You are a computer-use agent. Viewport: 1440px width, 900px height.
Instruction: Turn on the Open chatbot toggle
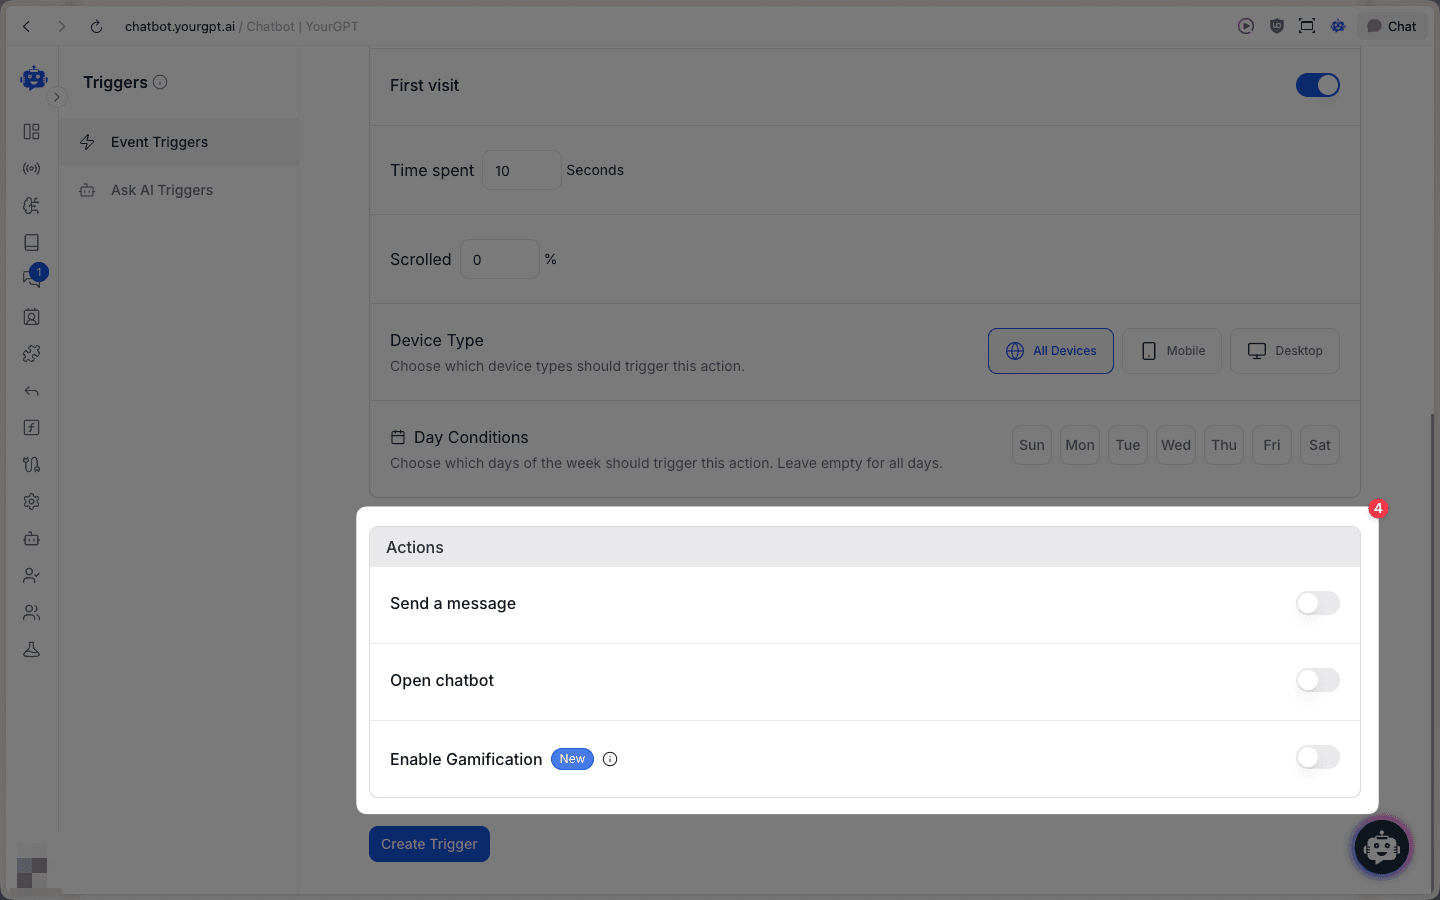point(1317,680)
